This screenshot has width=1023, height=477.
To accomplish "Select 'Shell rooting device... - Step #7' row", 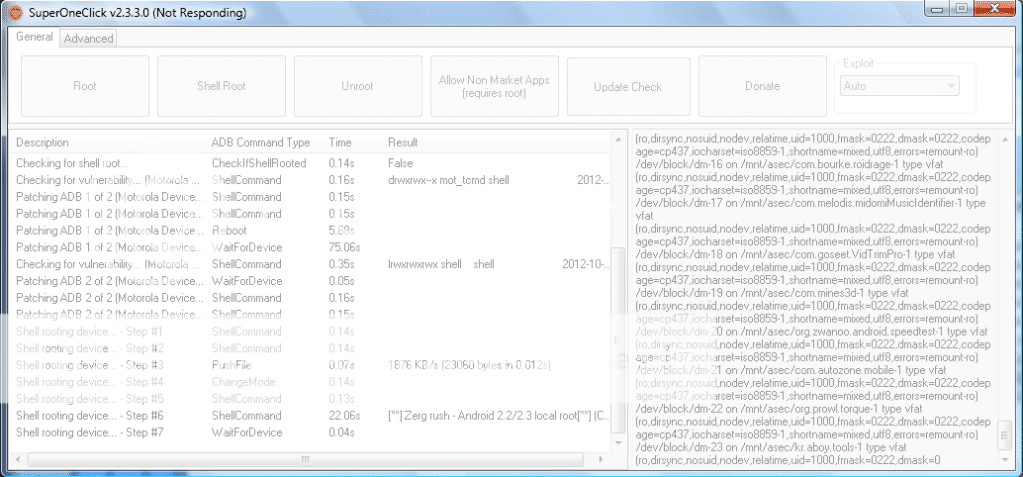I will click(x=310, y=433).
